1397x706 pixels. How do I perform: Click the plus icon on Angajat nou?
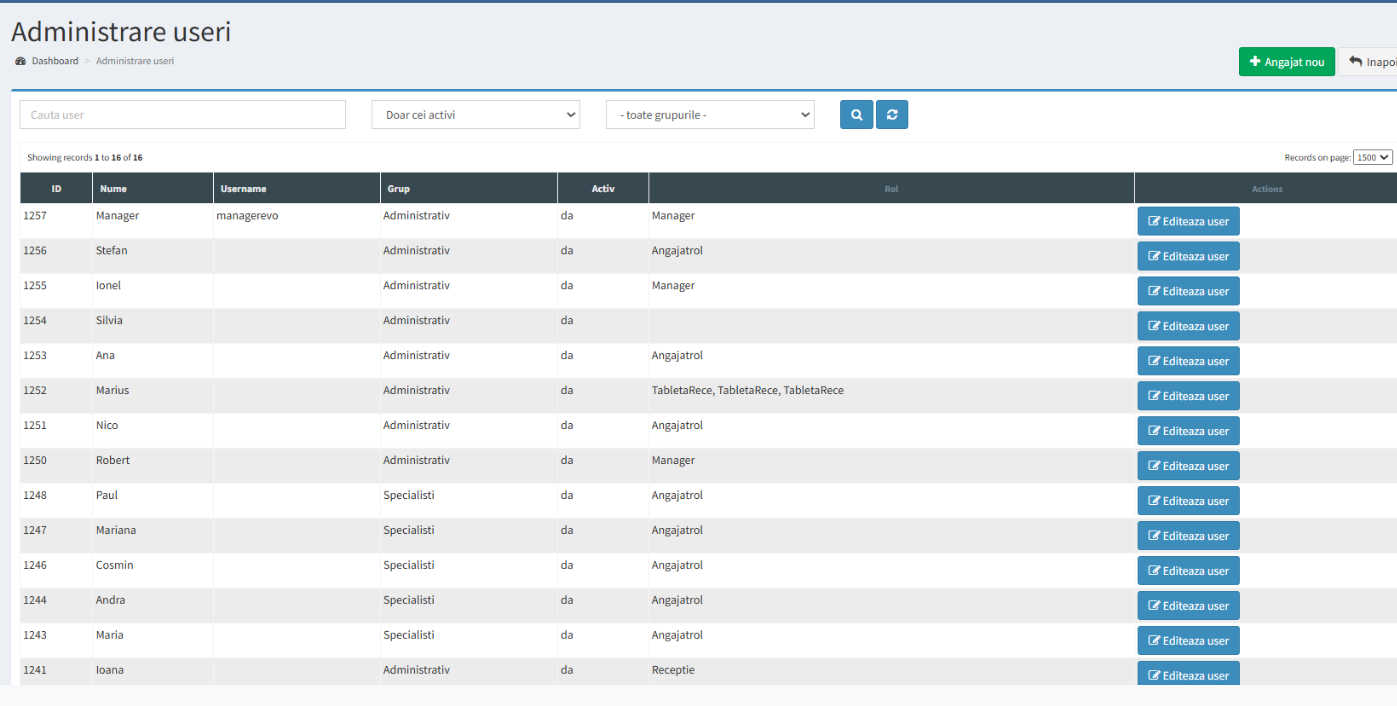[1255, 62]
